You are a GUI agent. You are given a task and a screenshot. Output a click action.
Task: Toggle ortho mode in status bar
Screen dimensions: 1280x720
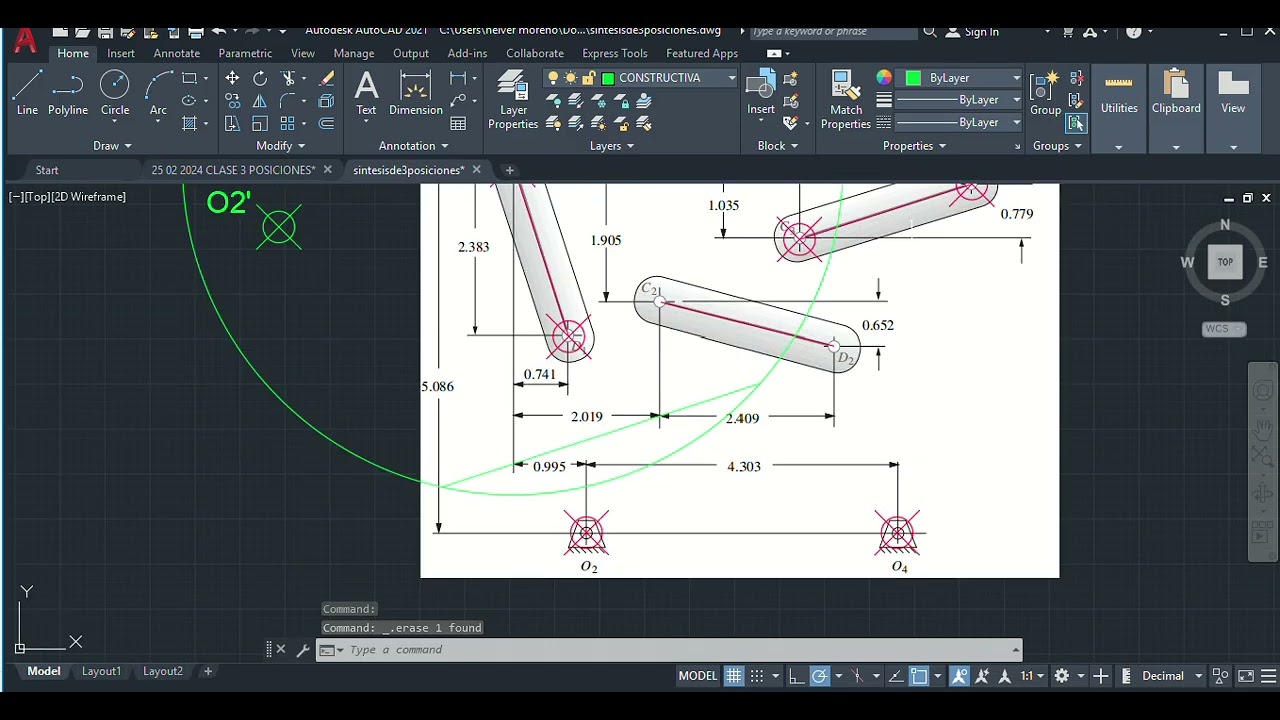click(796, 676)
